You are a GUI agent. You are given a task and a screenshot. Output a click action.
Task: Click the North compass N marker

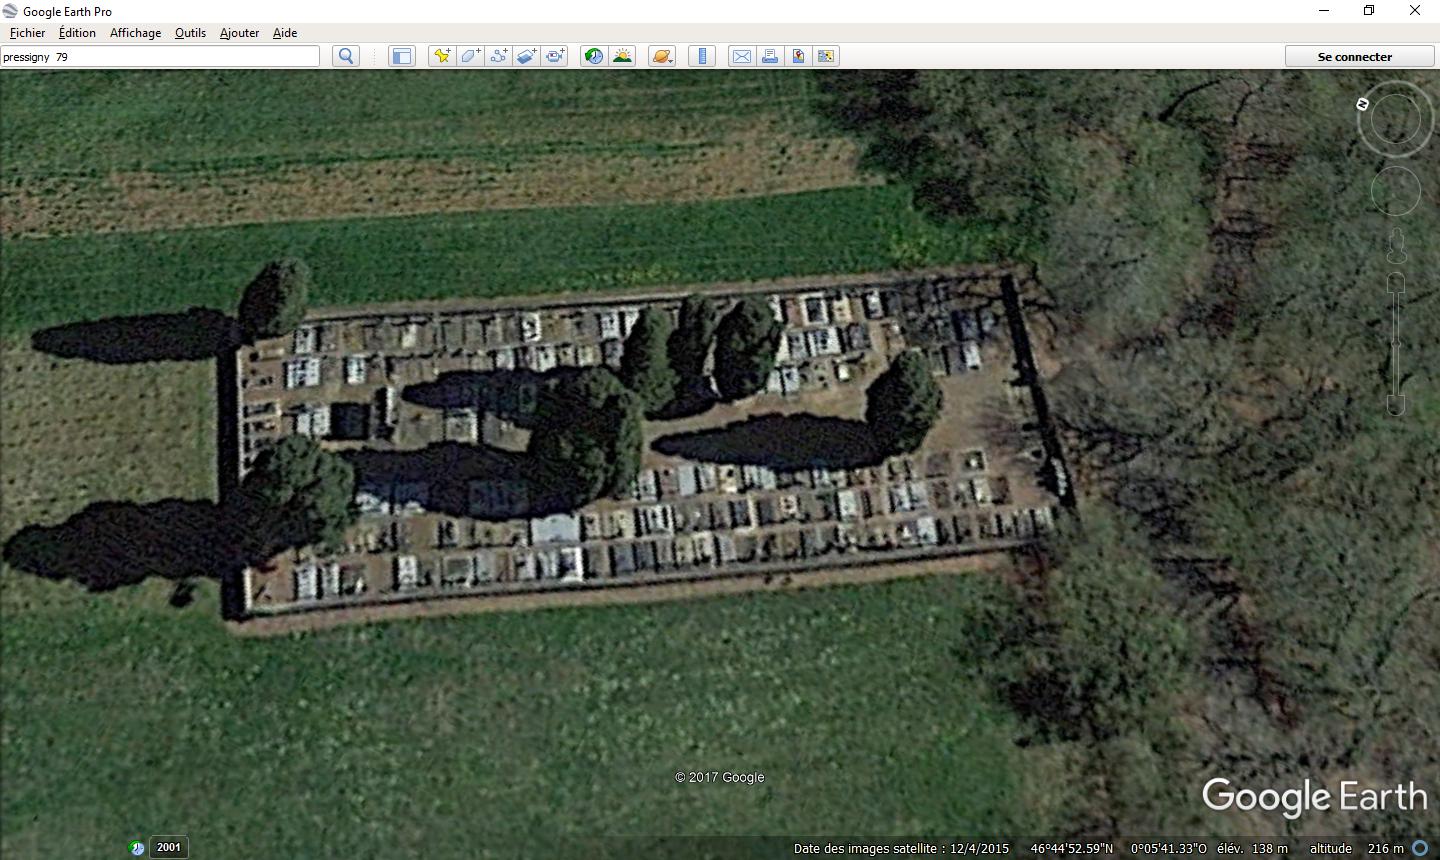point(1362,104)
